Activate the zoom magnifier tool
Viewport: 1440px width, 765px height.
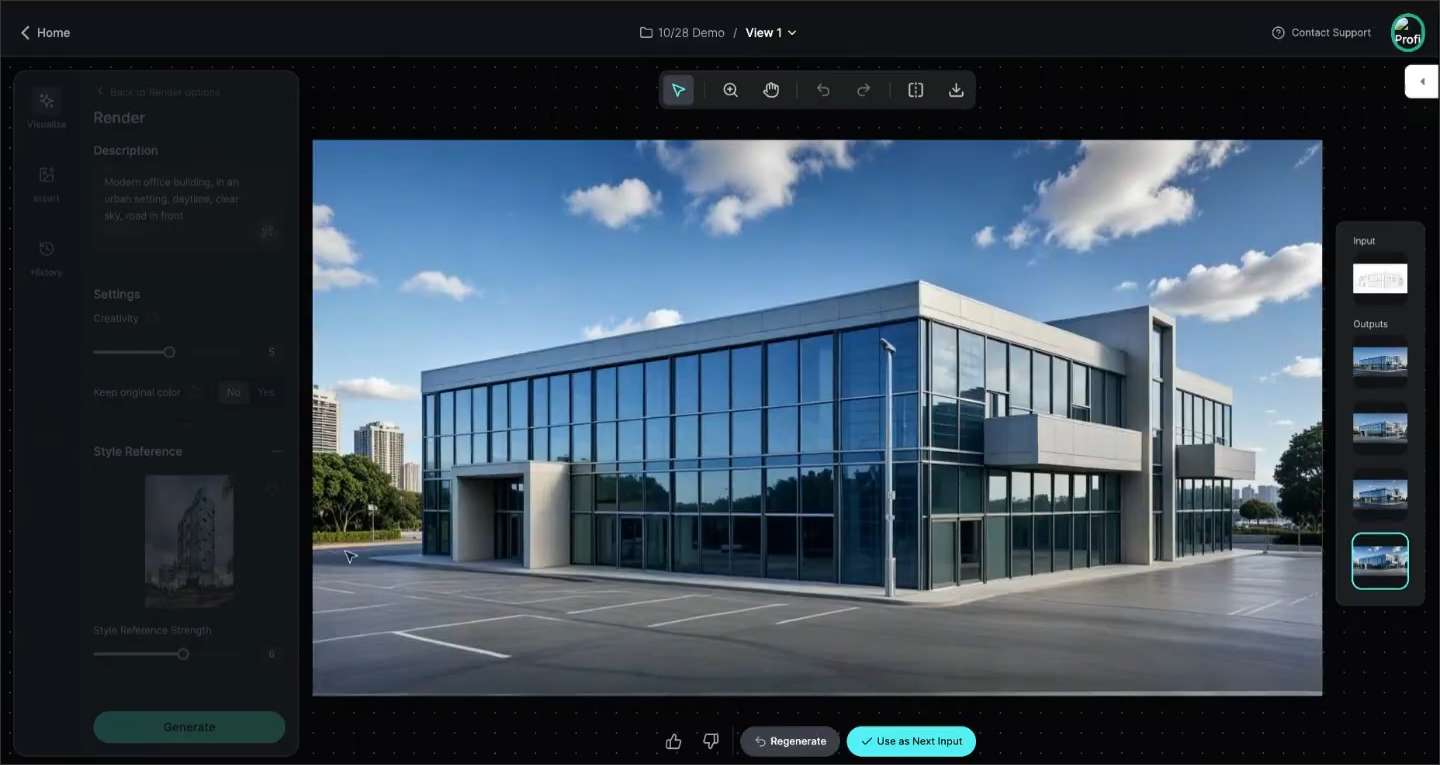point(731,90)
